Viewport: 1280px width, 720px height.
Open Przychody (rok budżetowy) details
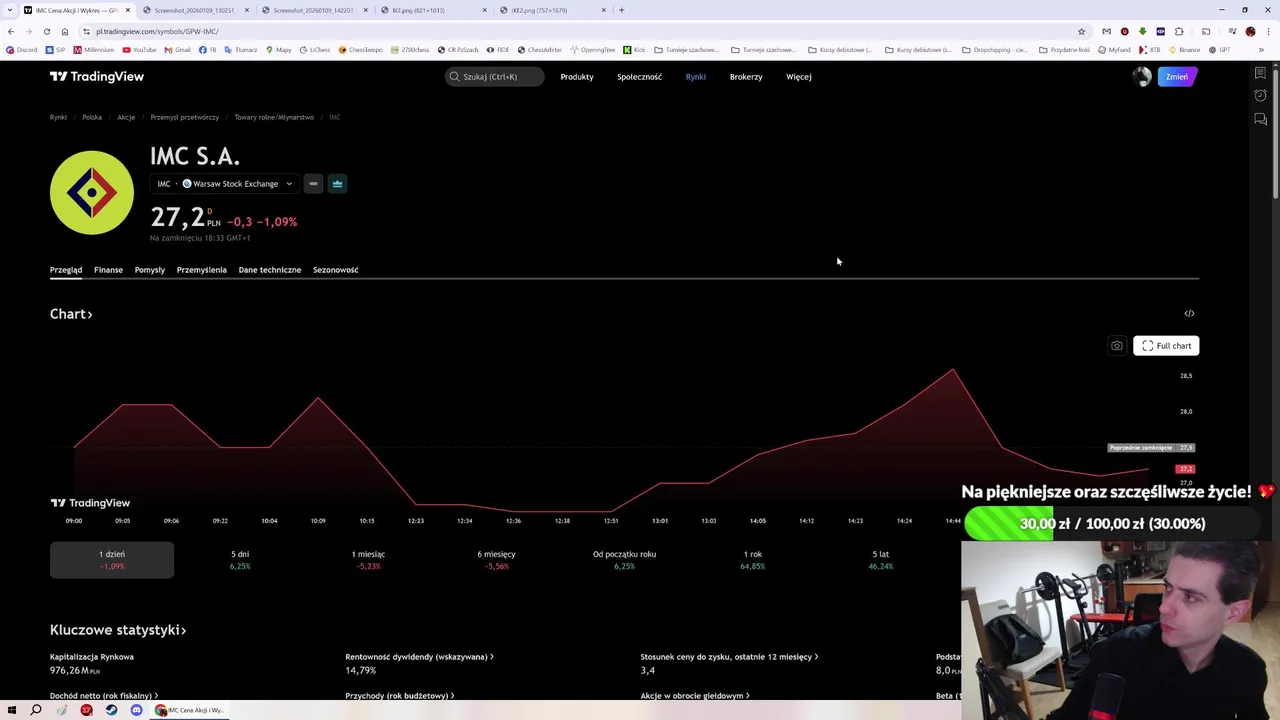tap(400, 696)
